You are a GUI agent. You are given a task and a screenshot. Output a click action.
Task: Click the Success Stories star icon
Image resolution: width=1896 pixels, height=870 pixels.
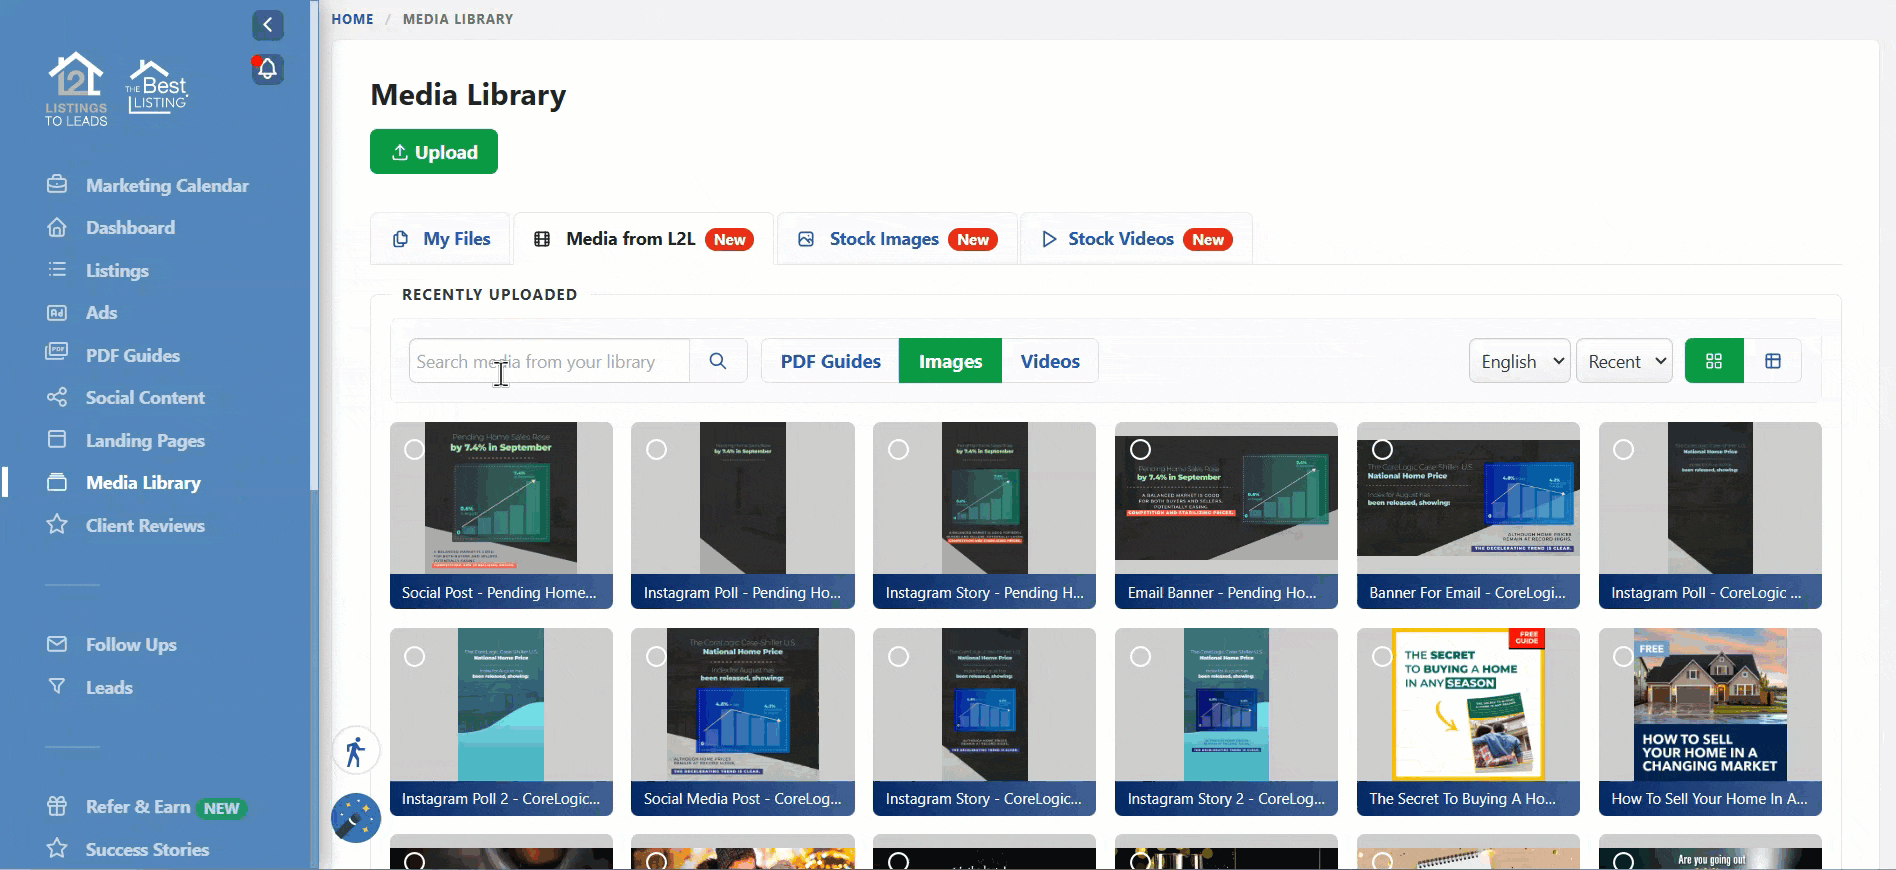(57, 849)
